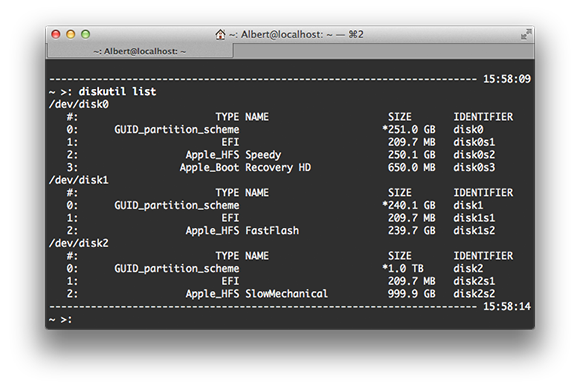Click the Apple_Boot type entry
The image size is (580, 388).
coord(209,168)
